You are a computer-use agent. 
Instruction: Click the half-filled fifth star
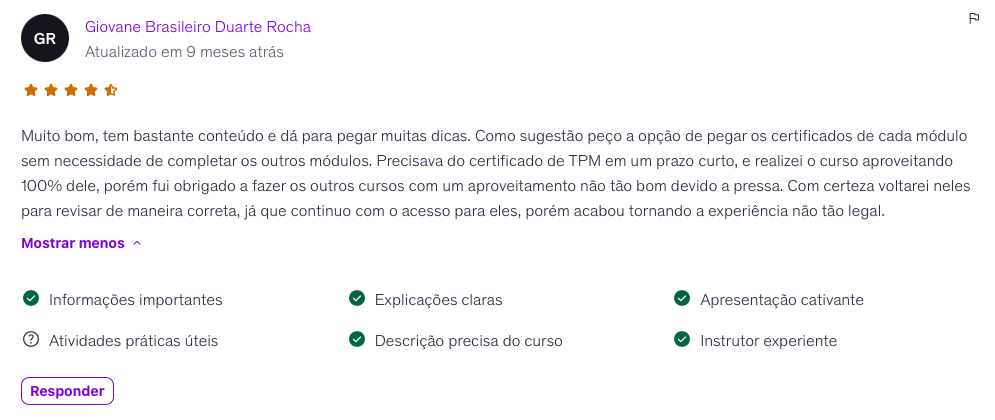point(111,90)
